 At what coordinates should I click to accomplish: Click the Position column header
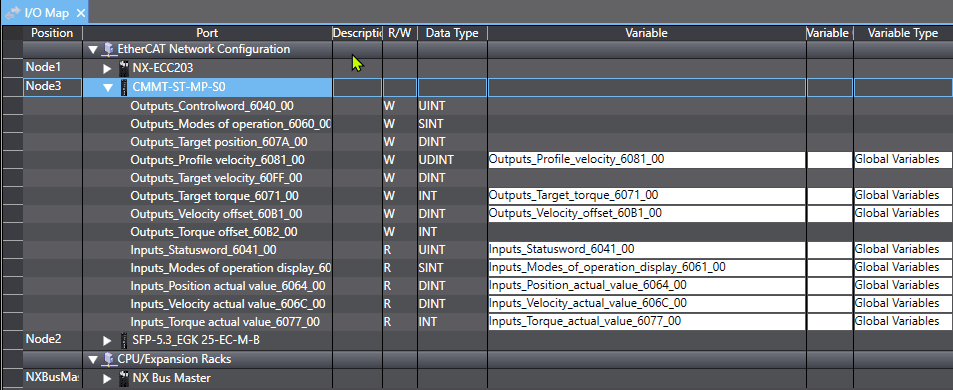click(52, 33)
